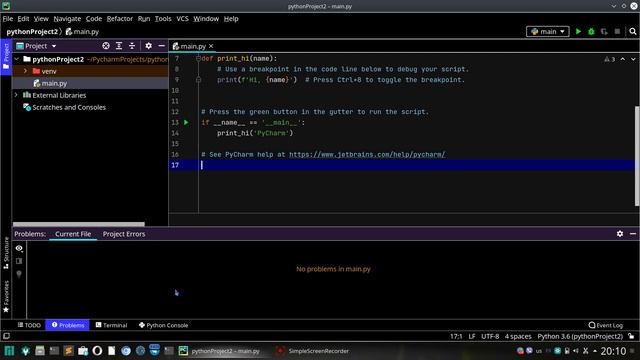Open Python 3.6 interpreter selector
Screen dimensions: 640x360
[580, 336]
